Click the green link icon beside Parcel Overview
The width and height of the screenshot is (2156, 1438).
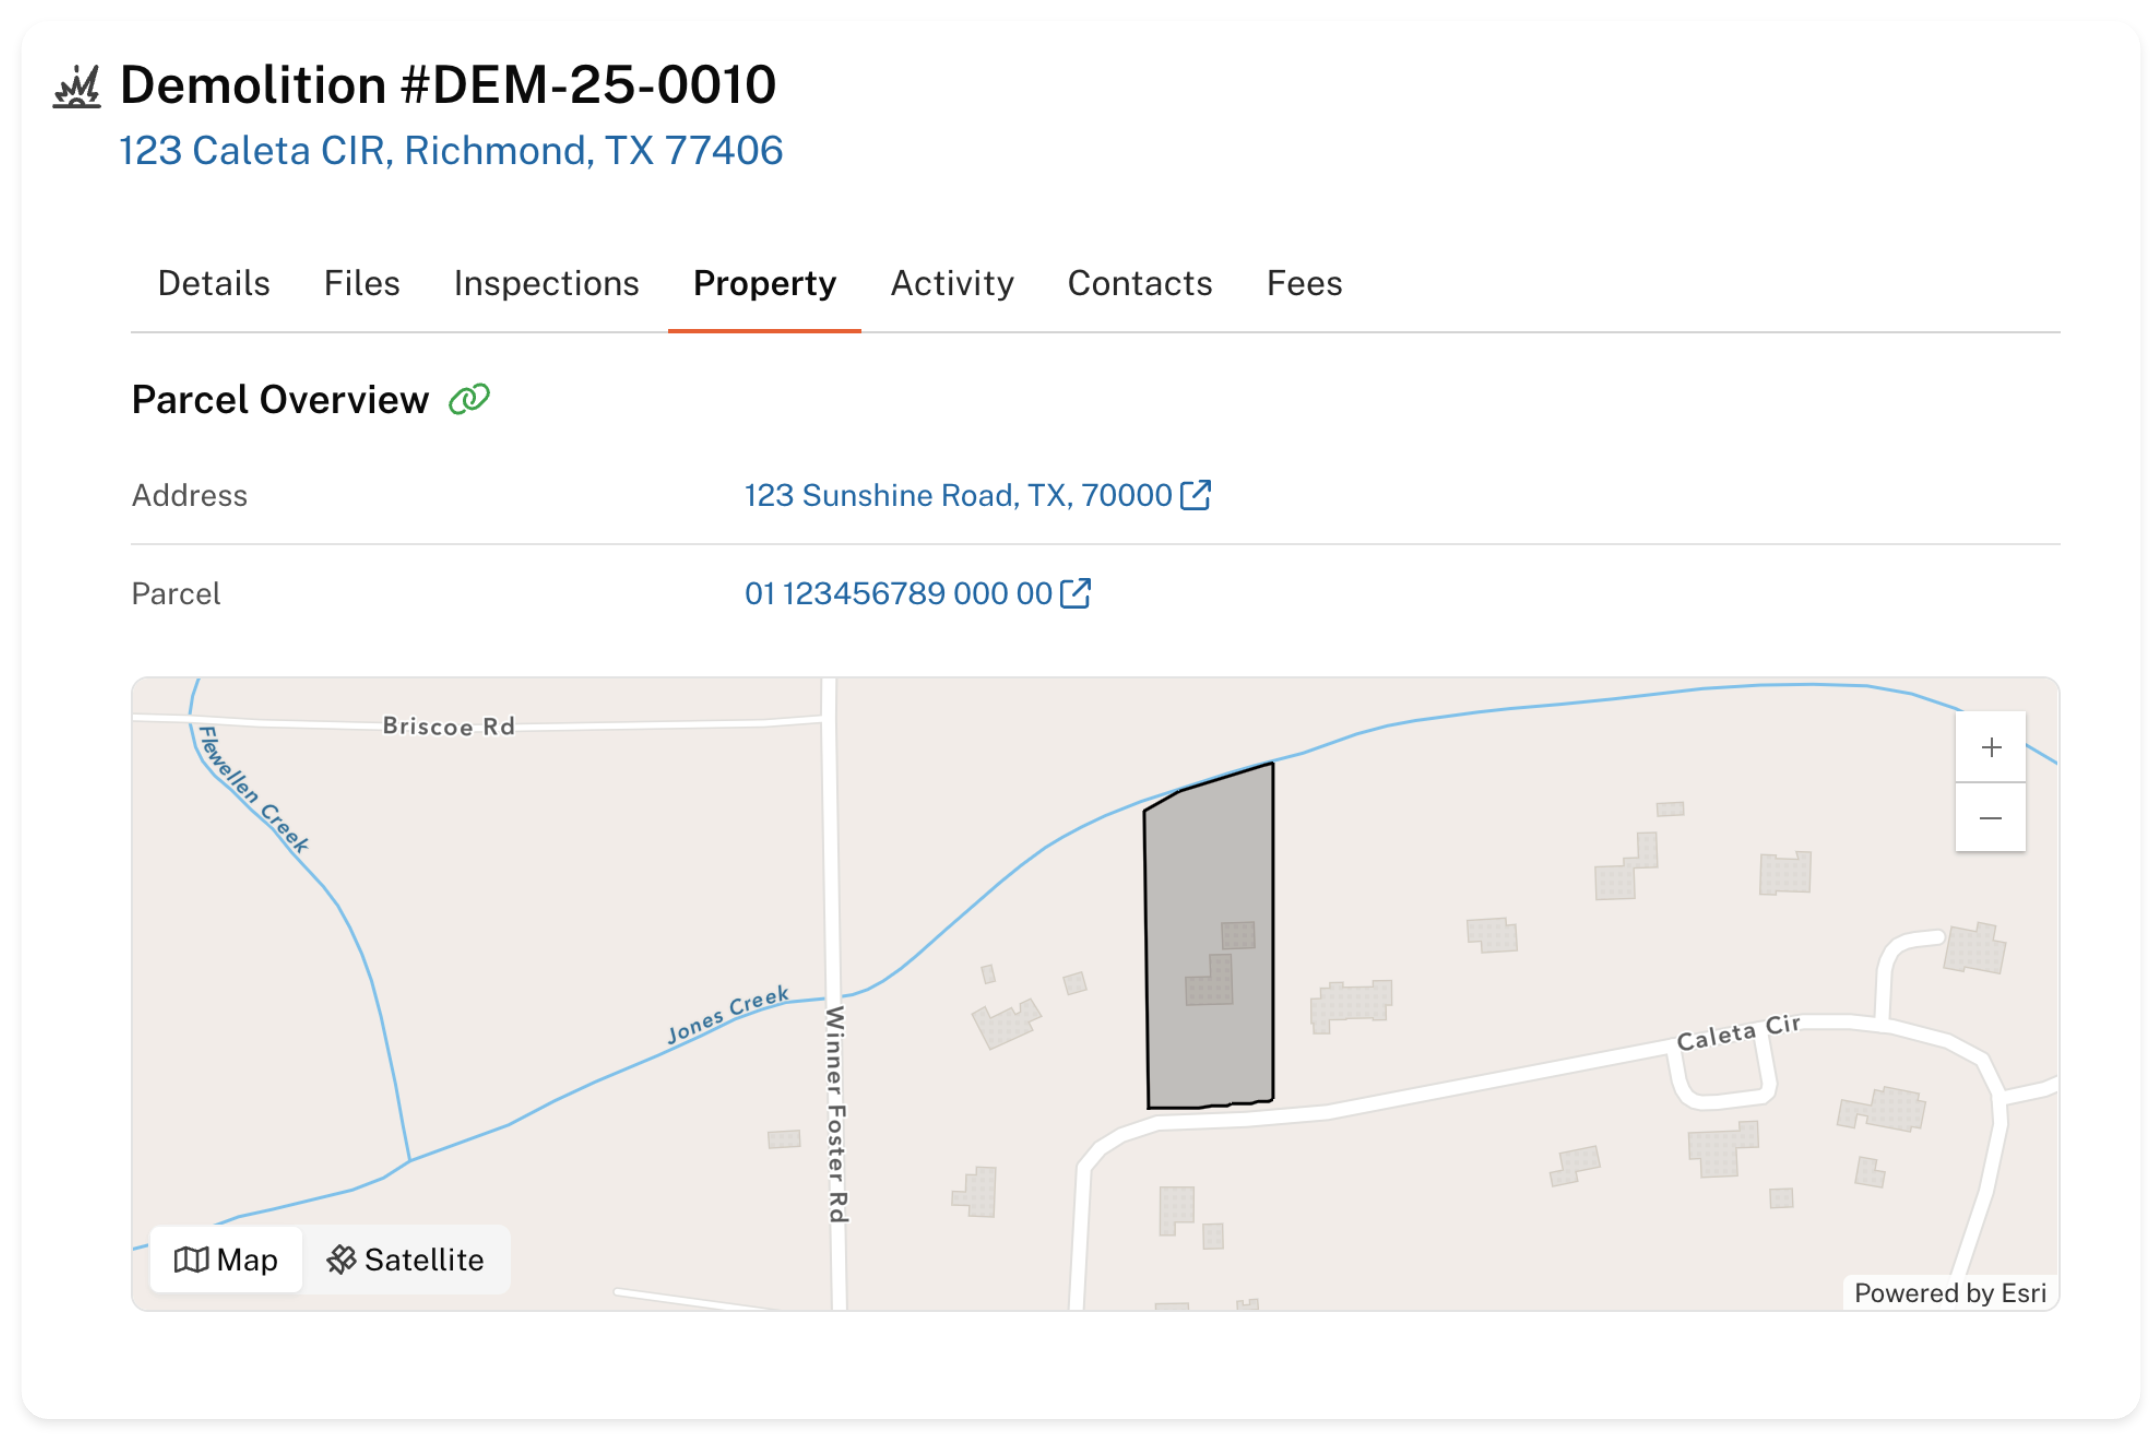click(x=469, y=400)
